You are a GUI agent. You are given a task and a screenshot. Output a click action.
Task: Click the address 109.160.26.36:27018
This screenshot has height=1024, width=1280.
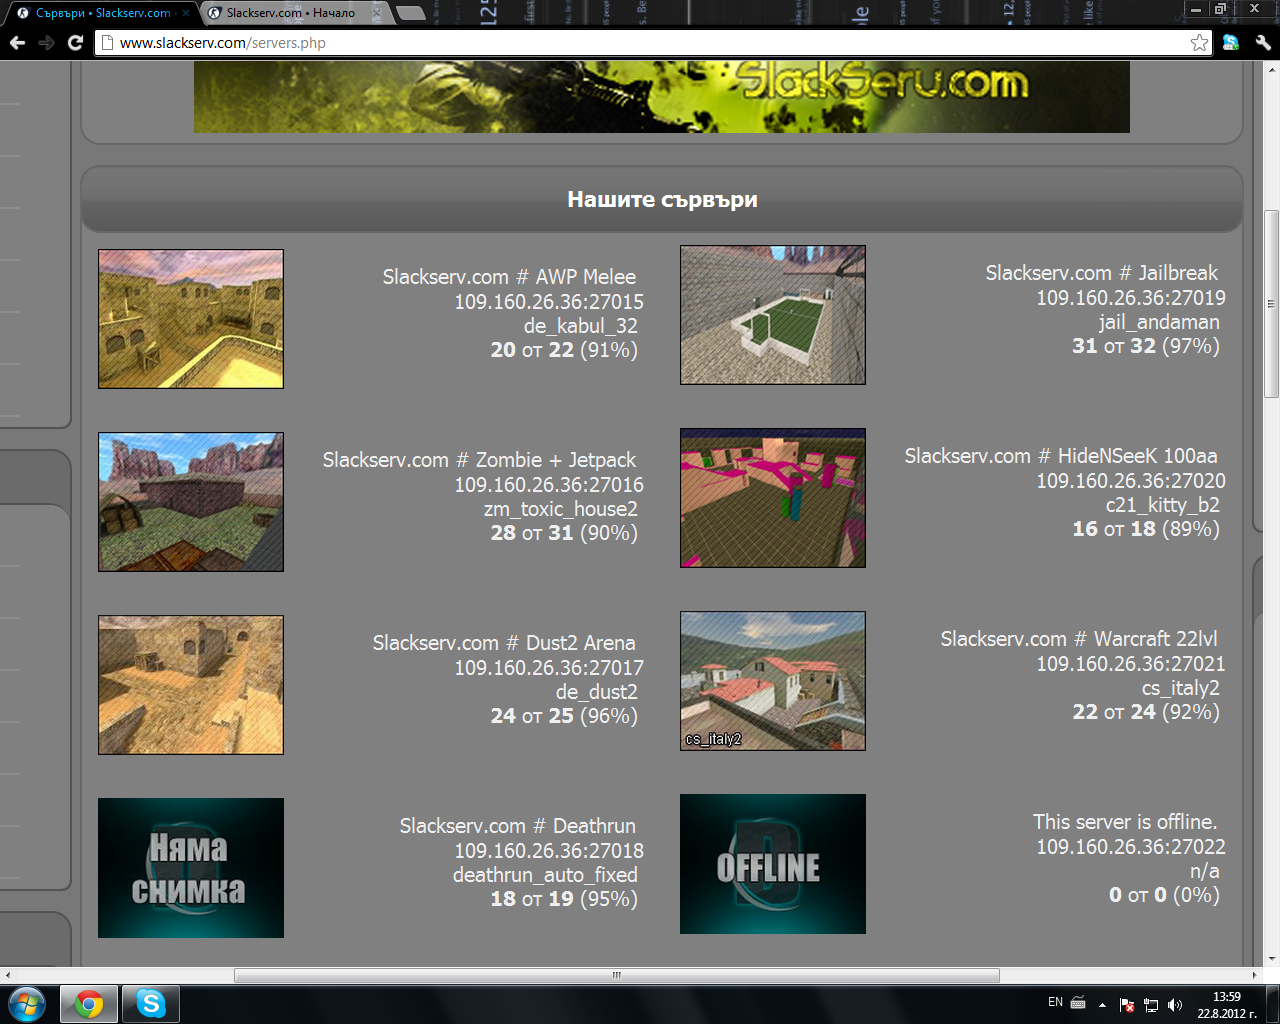[x=549, y=851]
